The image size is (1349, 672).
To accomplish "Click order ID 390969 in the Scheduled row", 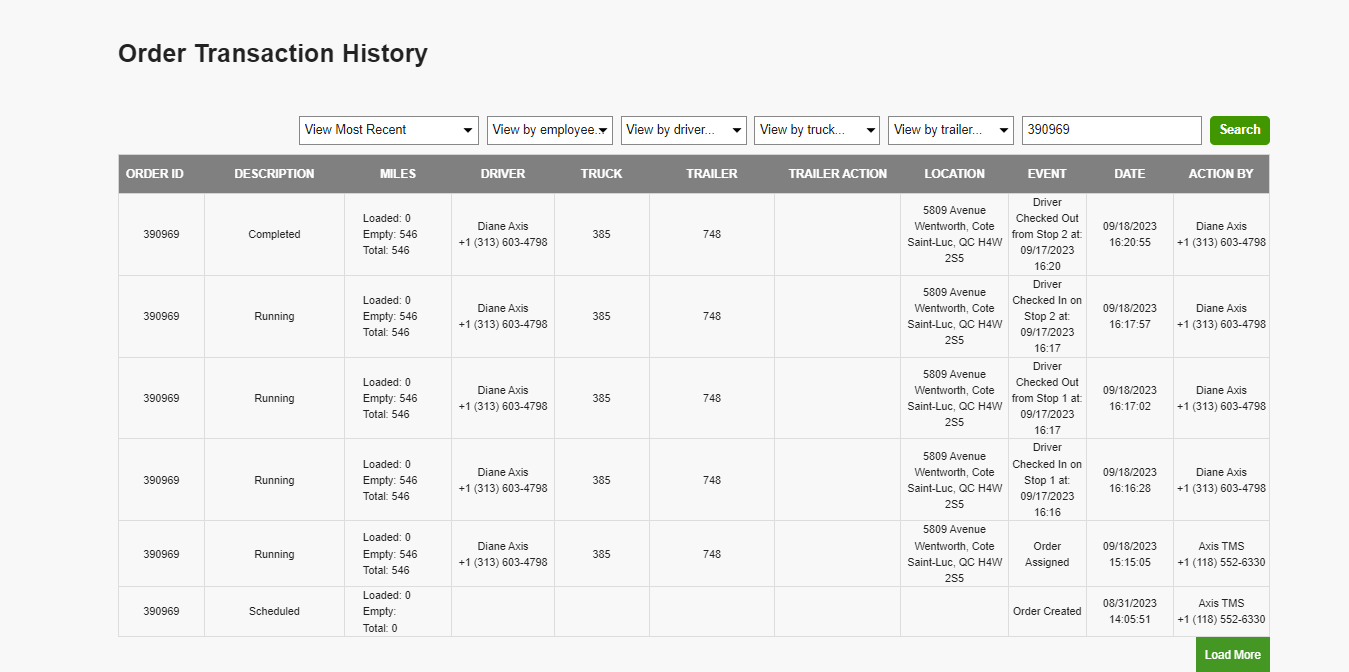I will (x=161, y=611).
